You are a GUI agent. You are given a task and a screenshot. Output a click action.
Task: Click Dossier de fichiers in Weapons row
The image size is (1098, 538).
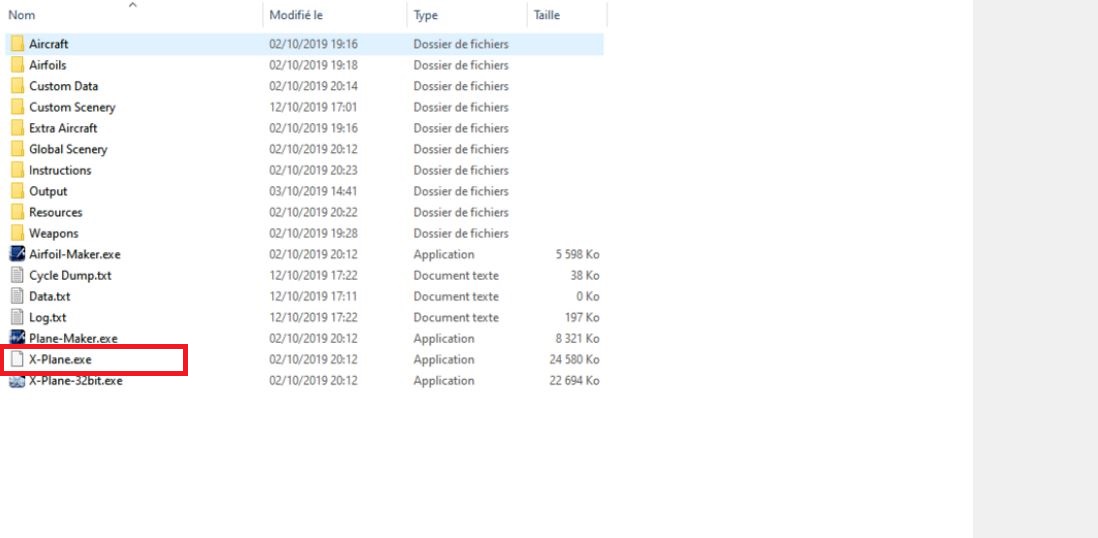(461, 233)
